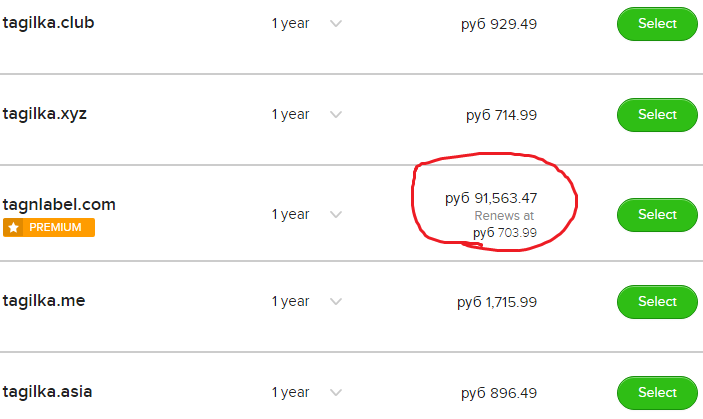
Task: Hit the Select button for tagilka.me
Action: tap(657, 302)
